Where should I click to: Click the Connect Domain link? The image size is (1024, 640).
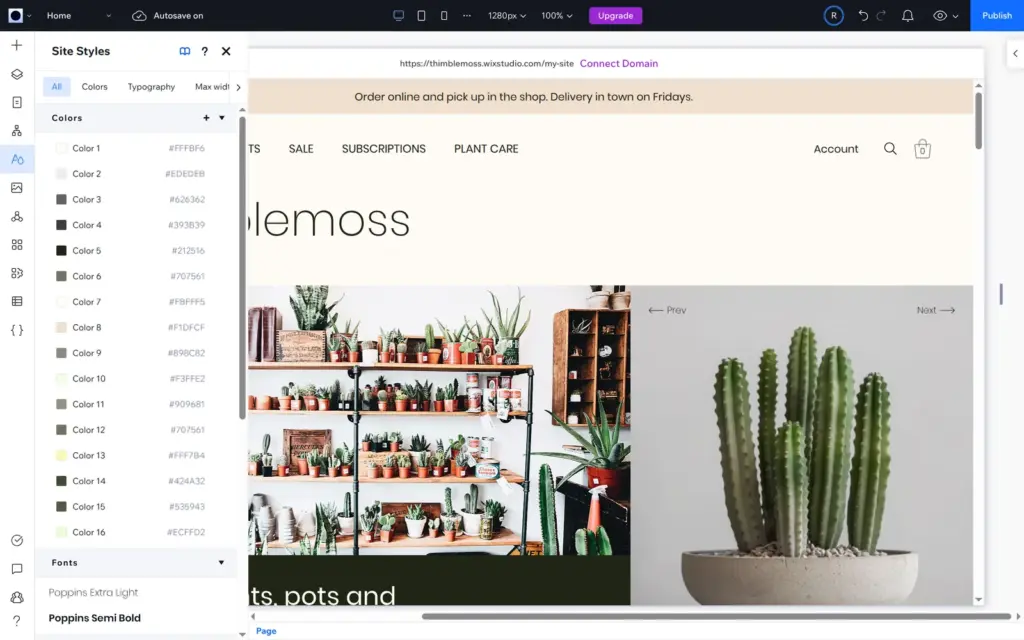click(x=618, y=63)
